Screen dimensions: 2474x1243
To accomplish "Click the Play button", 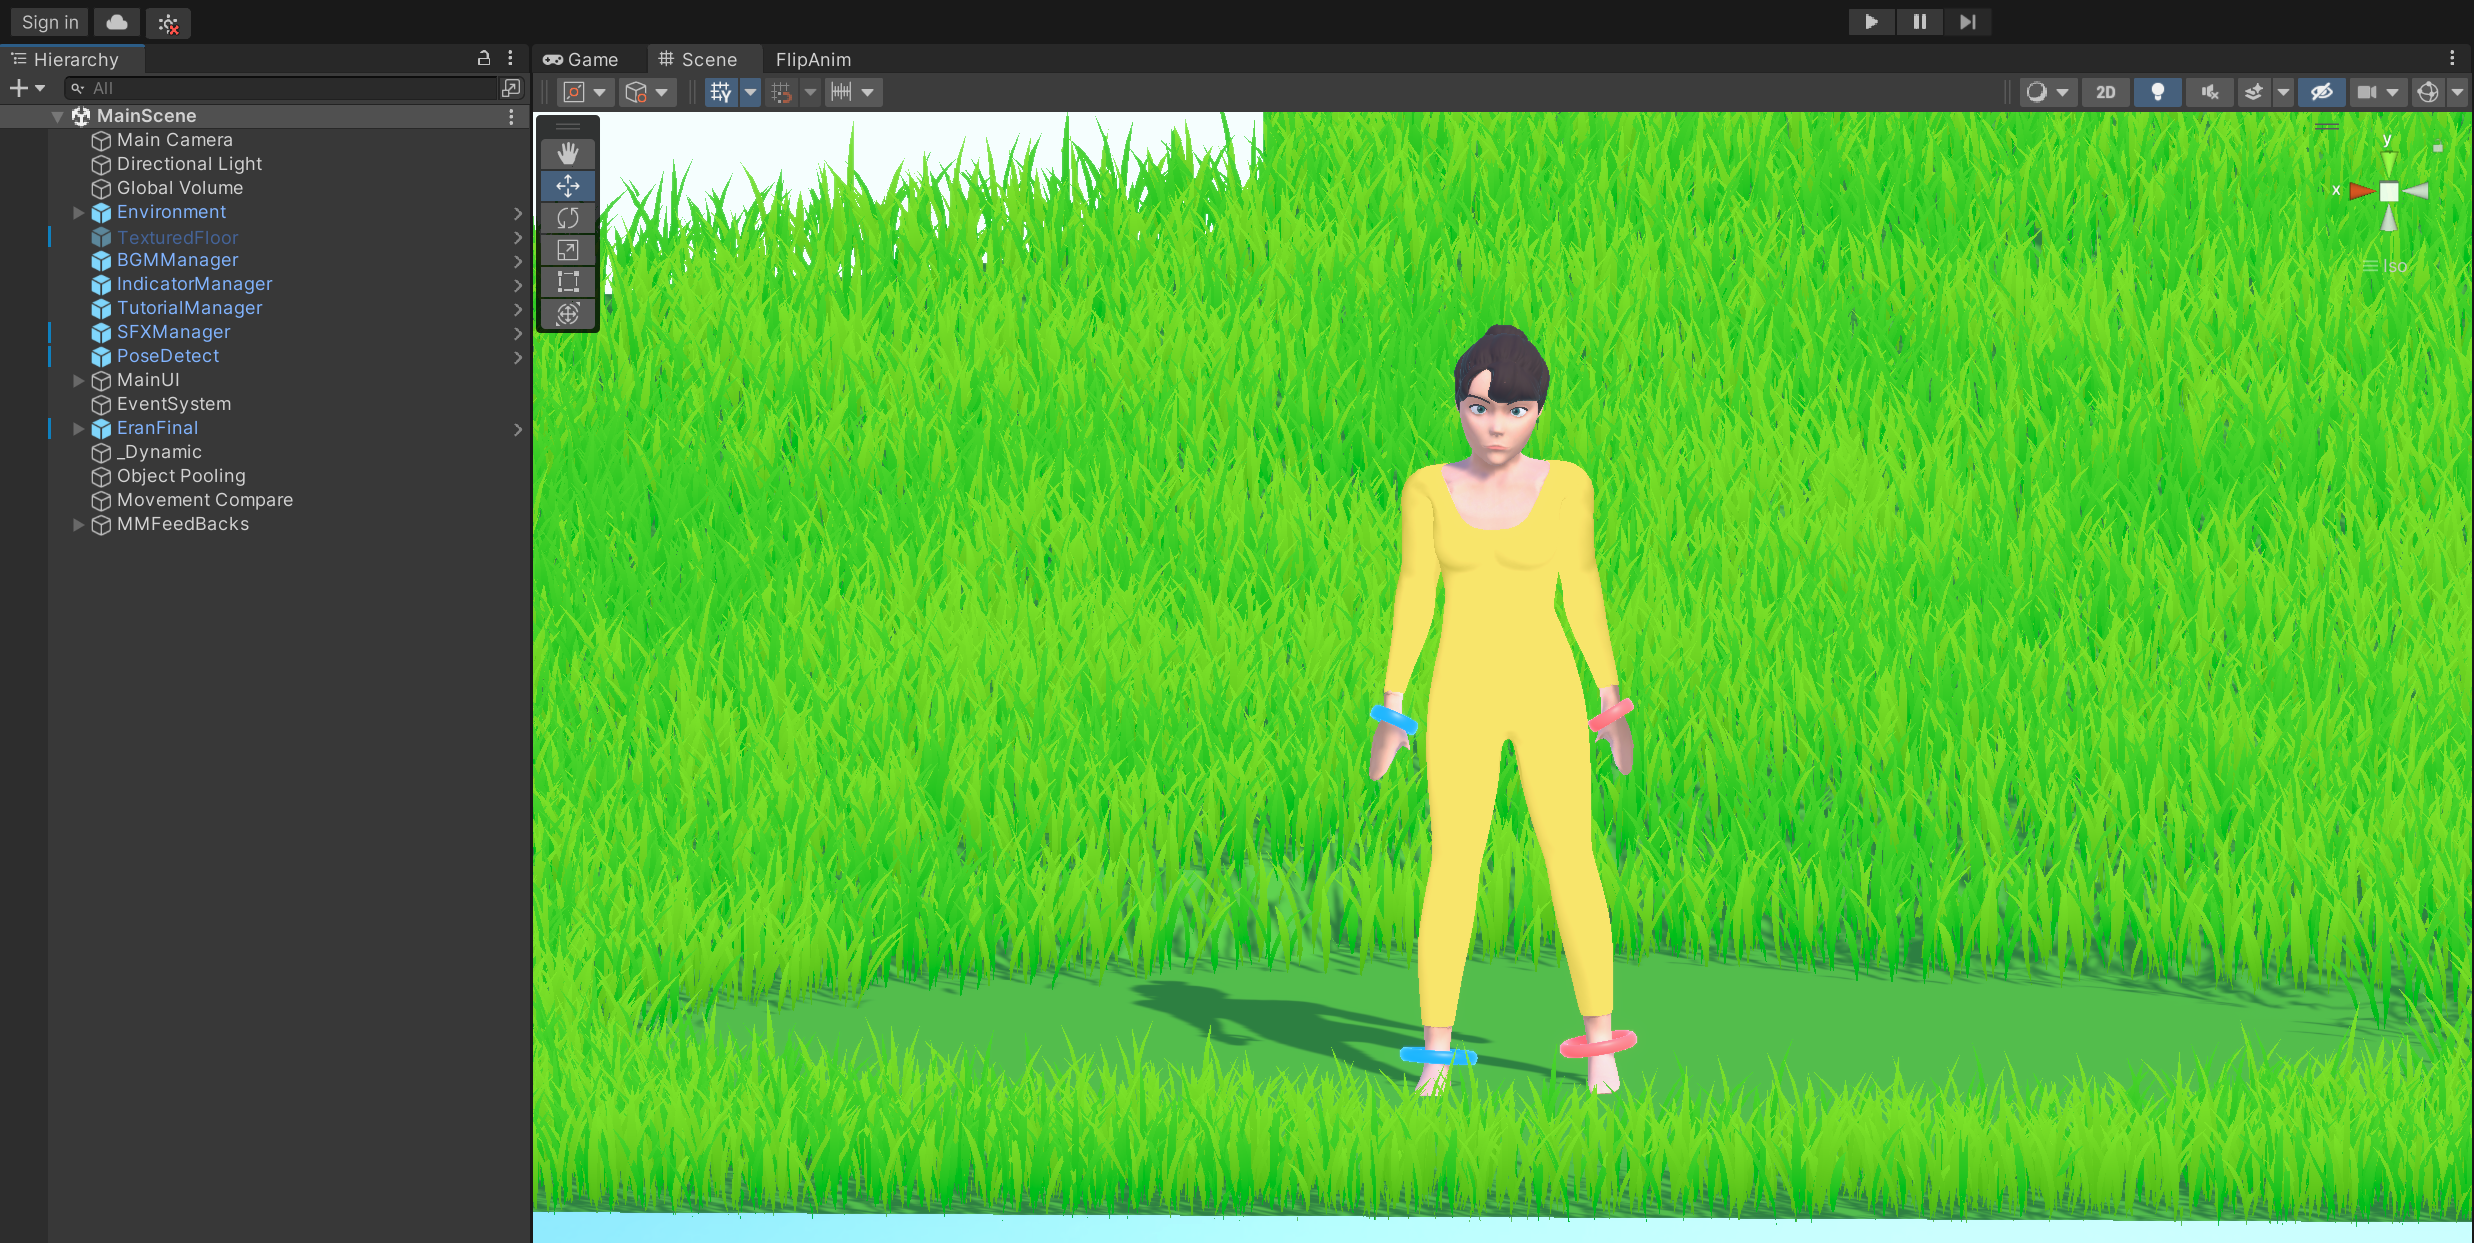I will [1871, 22].
